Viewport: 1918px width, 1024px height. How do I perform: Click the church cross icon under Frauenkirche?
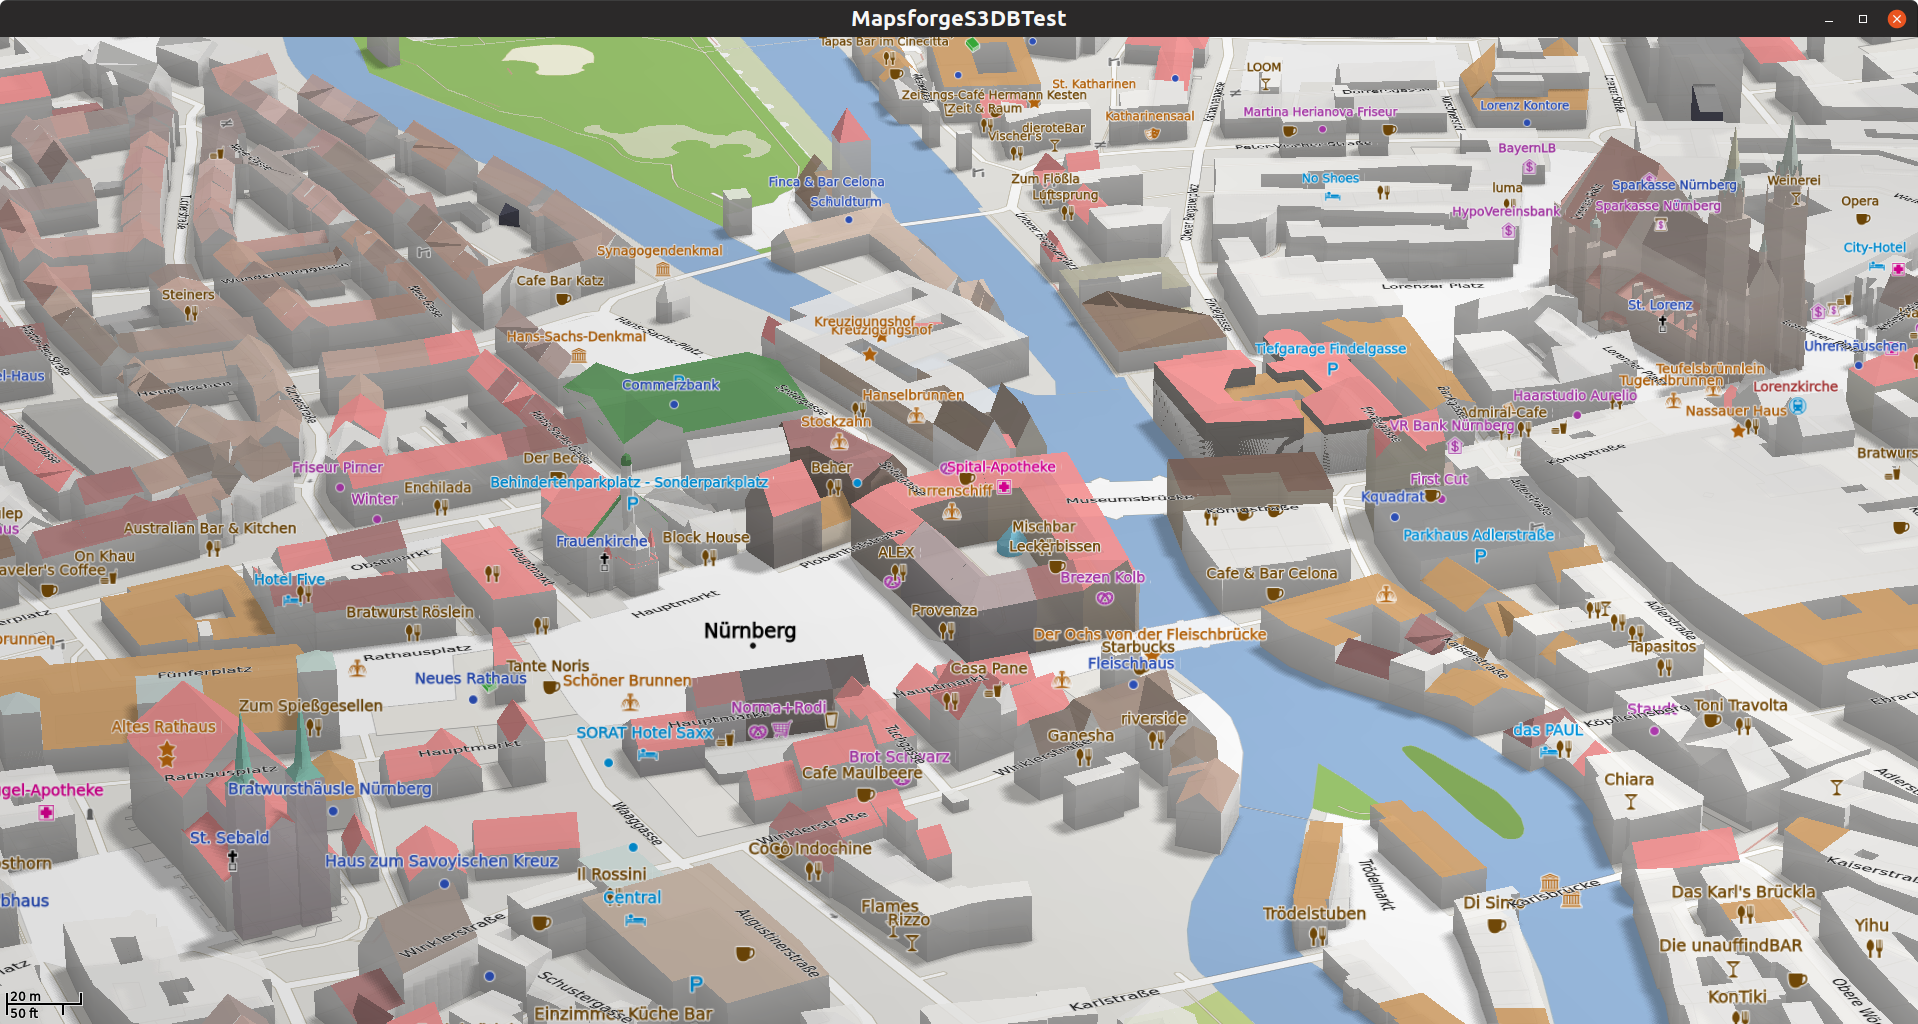[604, 561]
